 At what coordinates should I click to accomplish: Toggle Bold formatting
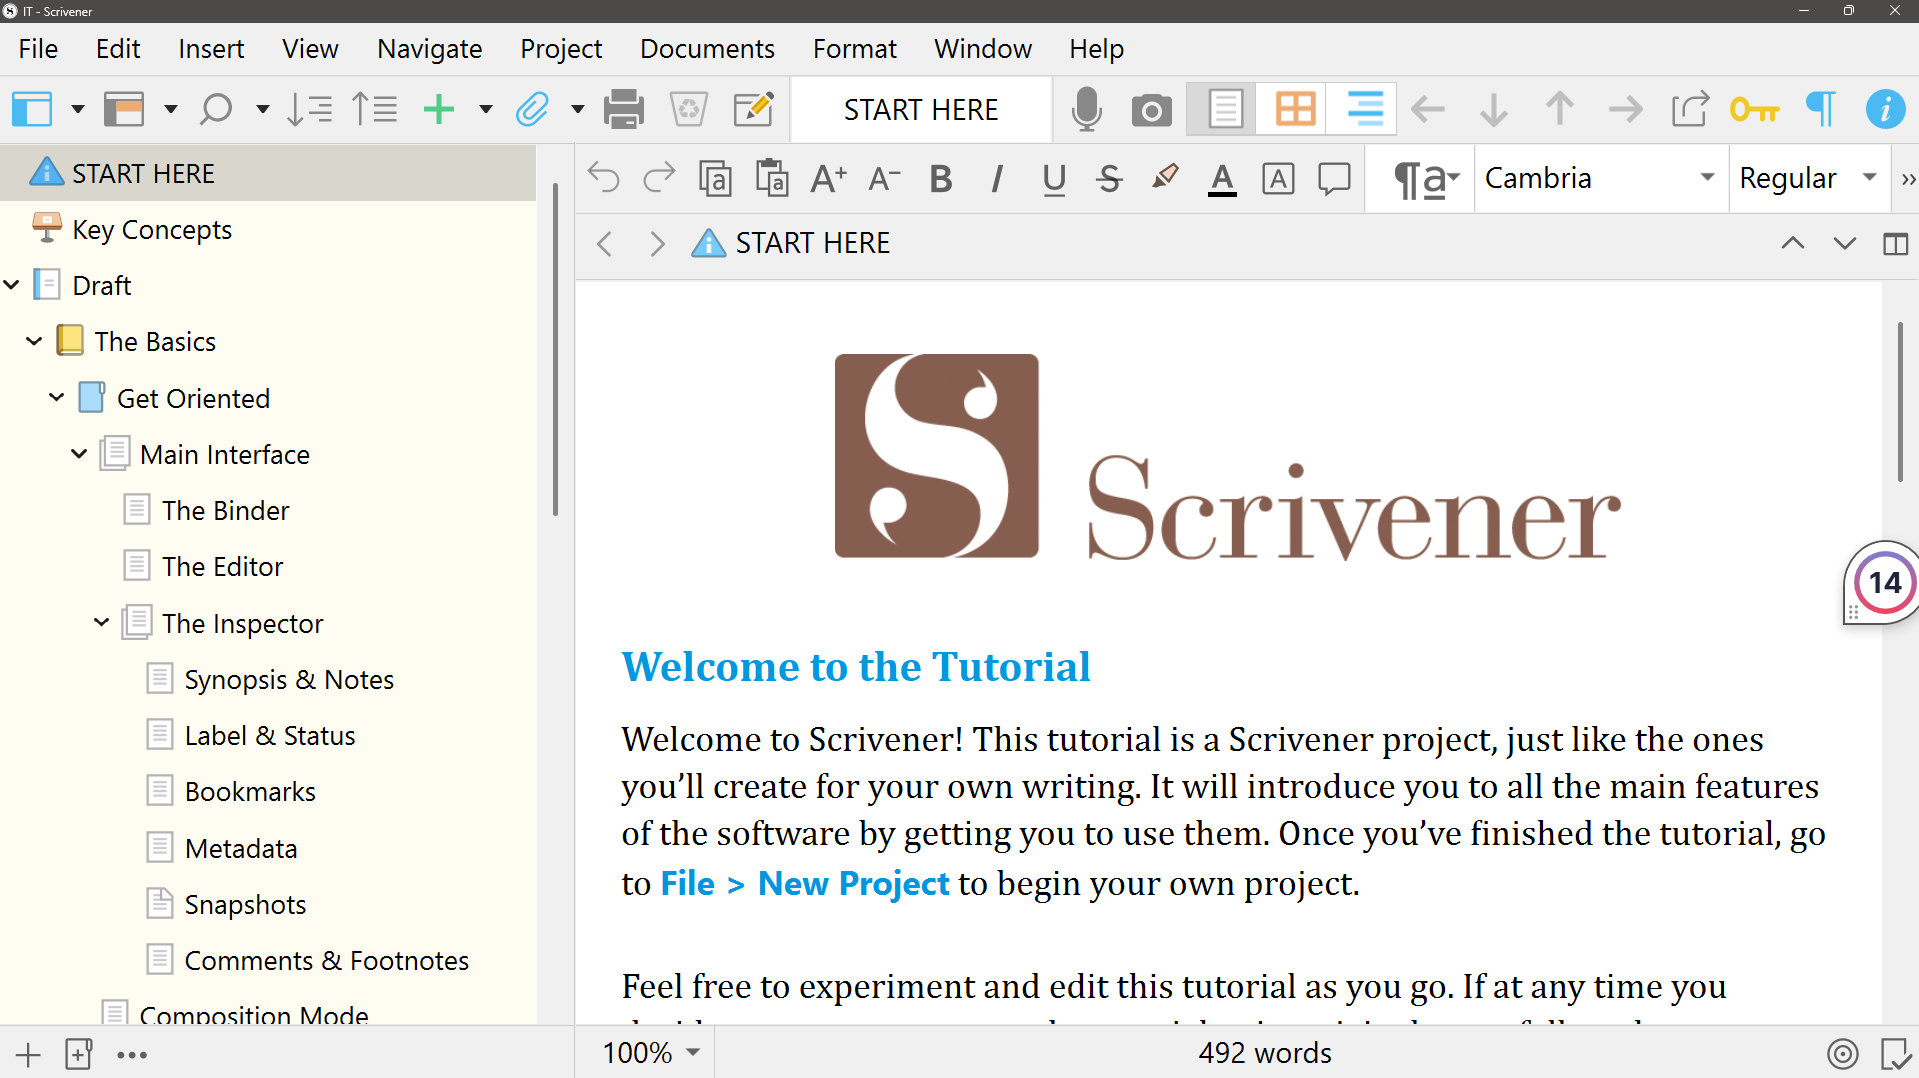(940, 178)
